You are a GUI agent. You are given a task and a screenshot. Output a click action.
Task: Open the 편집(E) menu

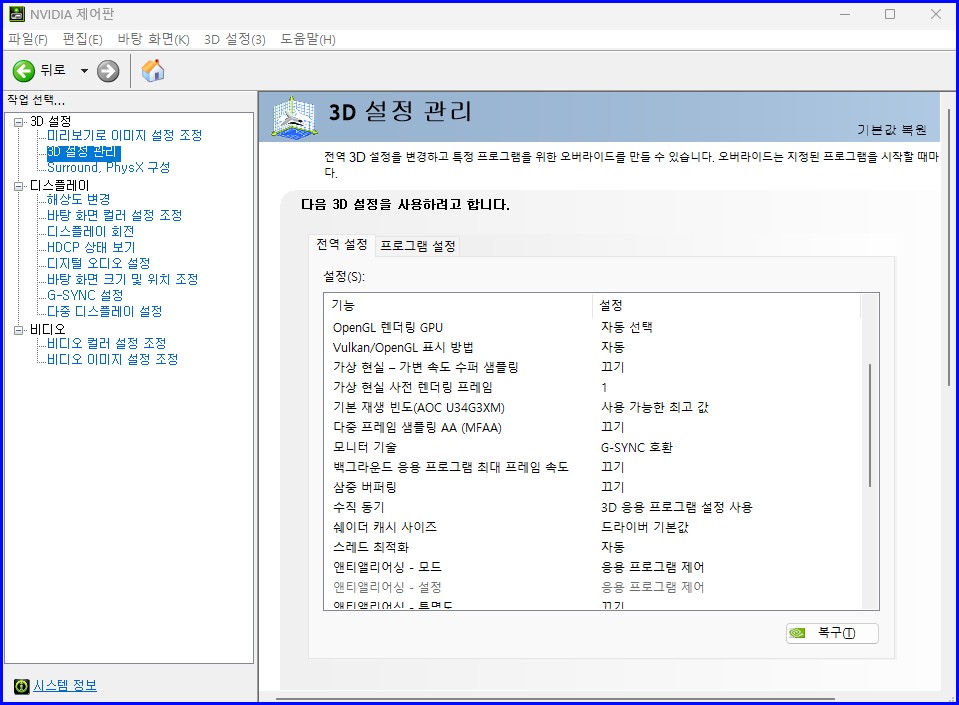click(x=83, y=40)
